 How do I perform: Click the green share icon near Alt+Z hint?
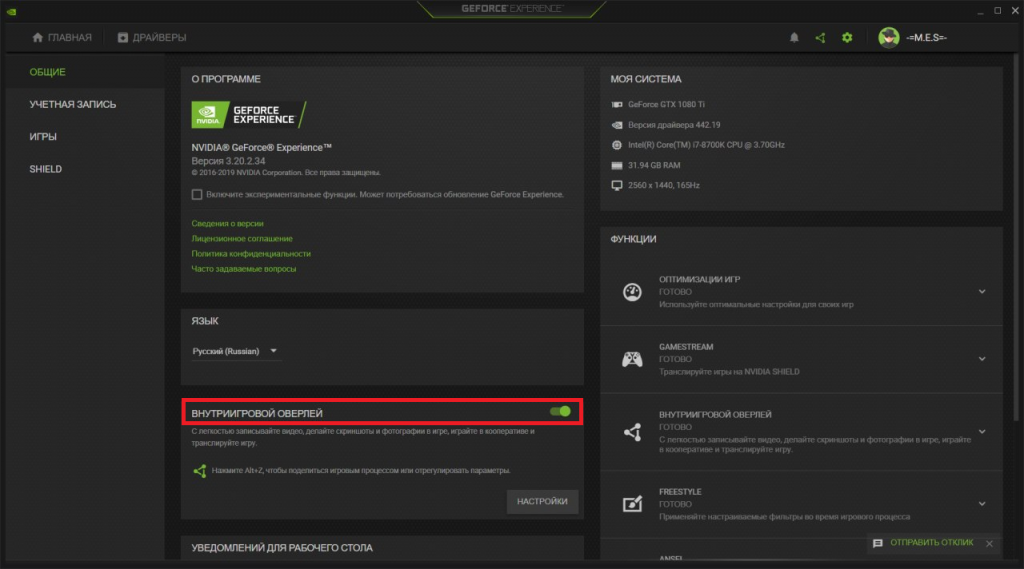click(200, 470)
